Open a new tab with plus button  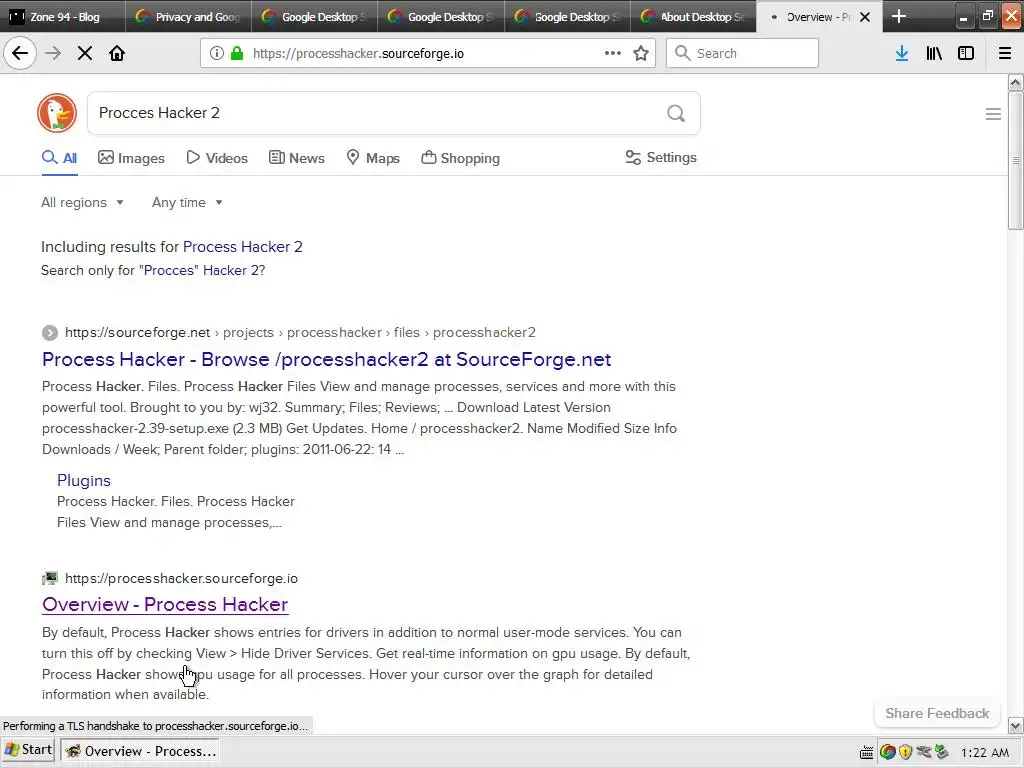(899, 16)
